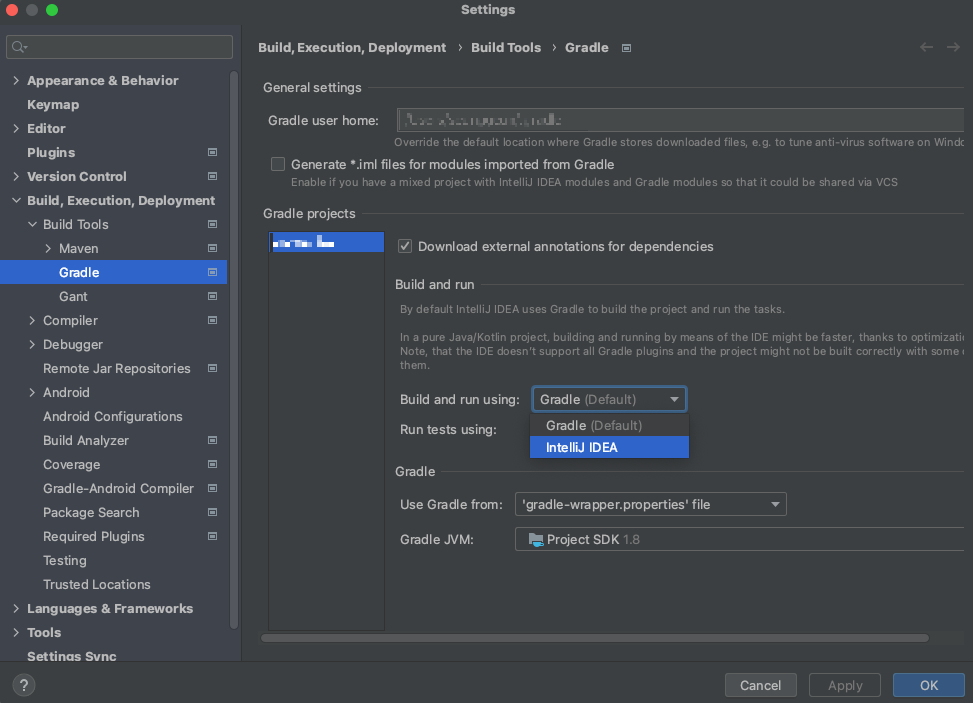Click the project-level icon beside Remote Jar Repositories
Viewport: 973px width, 703px height.
click(212, 368)
